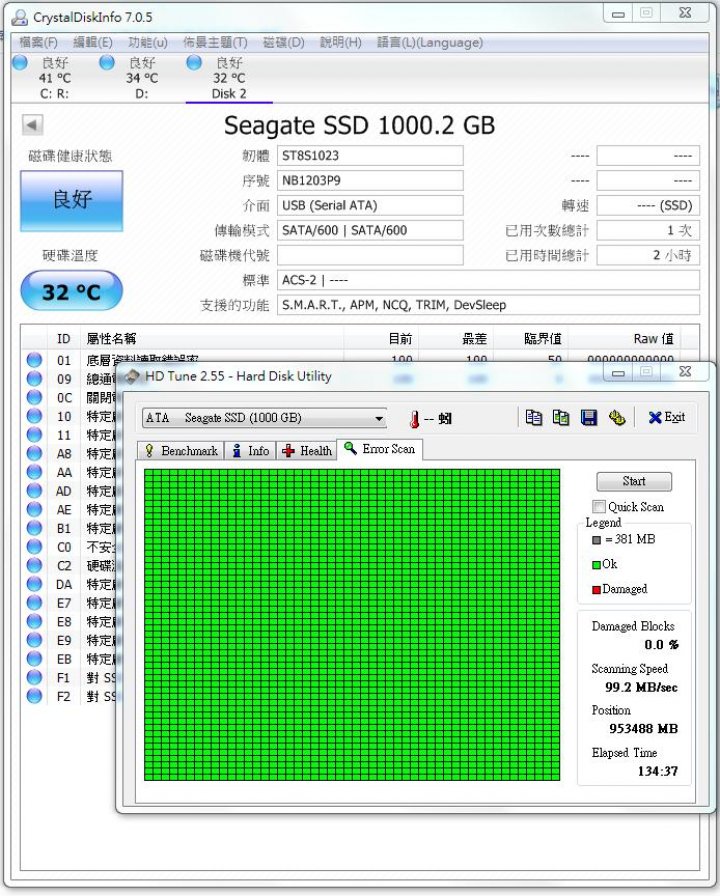Click the HD Tune title bar app icon
This screenshot has height=896, width=720.
point(133,376)
